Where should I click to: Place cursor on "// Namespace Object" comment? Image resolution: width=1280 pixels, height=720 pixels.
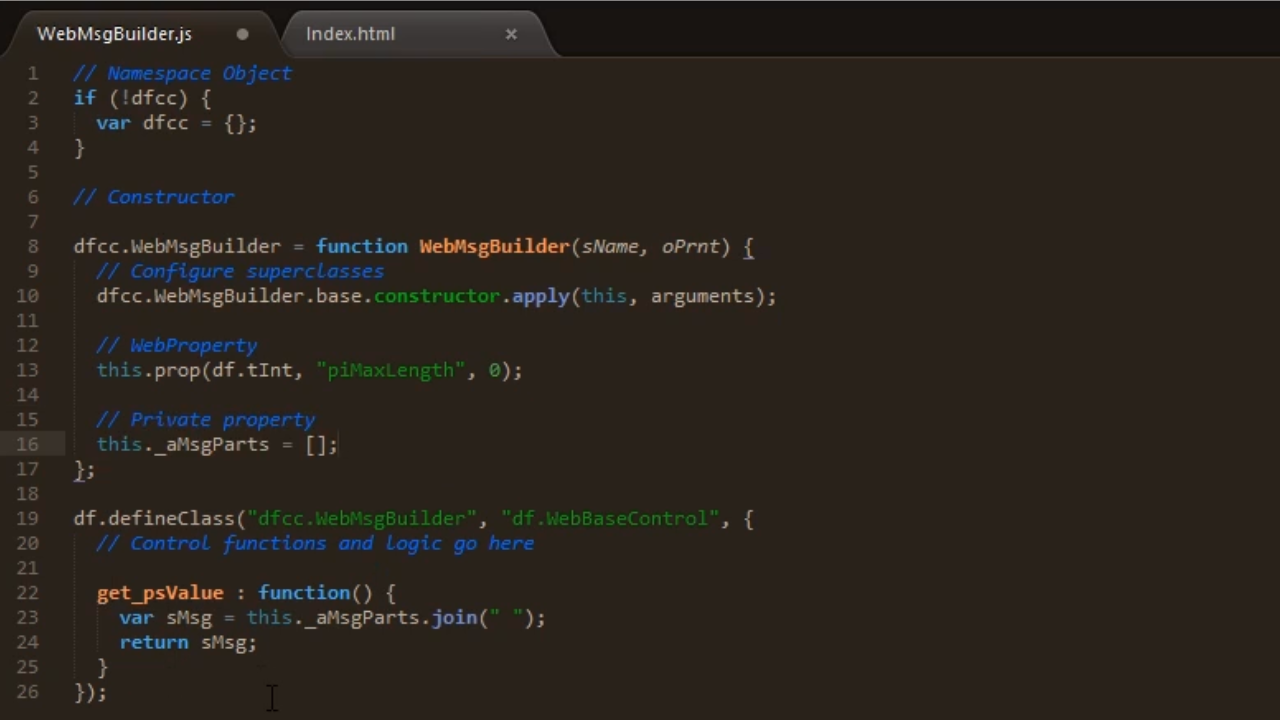(182, 73)
